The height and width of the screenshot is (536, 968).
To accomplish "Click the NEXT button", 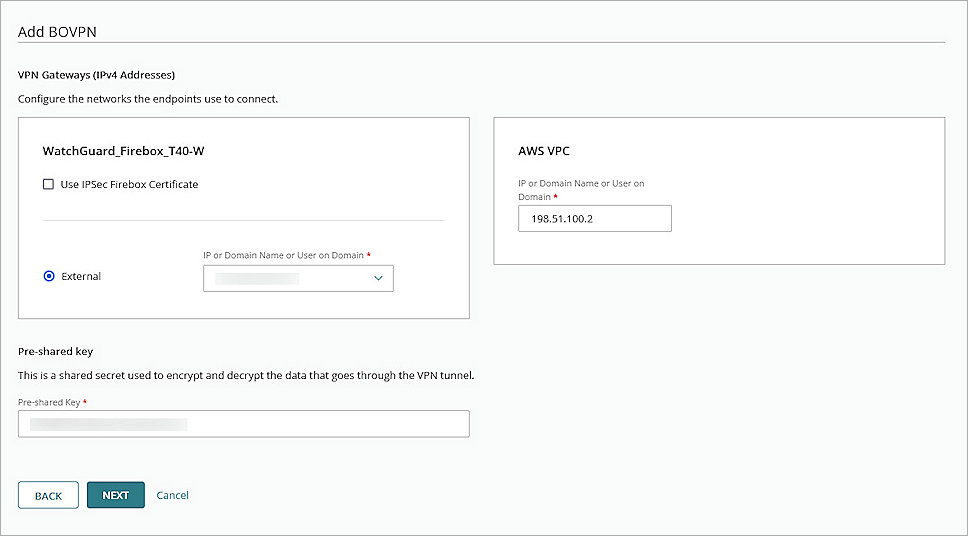I will coord(115,495).
